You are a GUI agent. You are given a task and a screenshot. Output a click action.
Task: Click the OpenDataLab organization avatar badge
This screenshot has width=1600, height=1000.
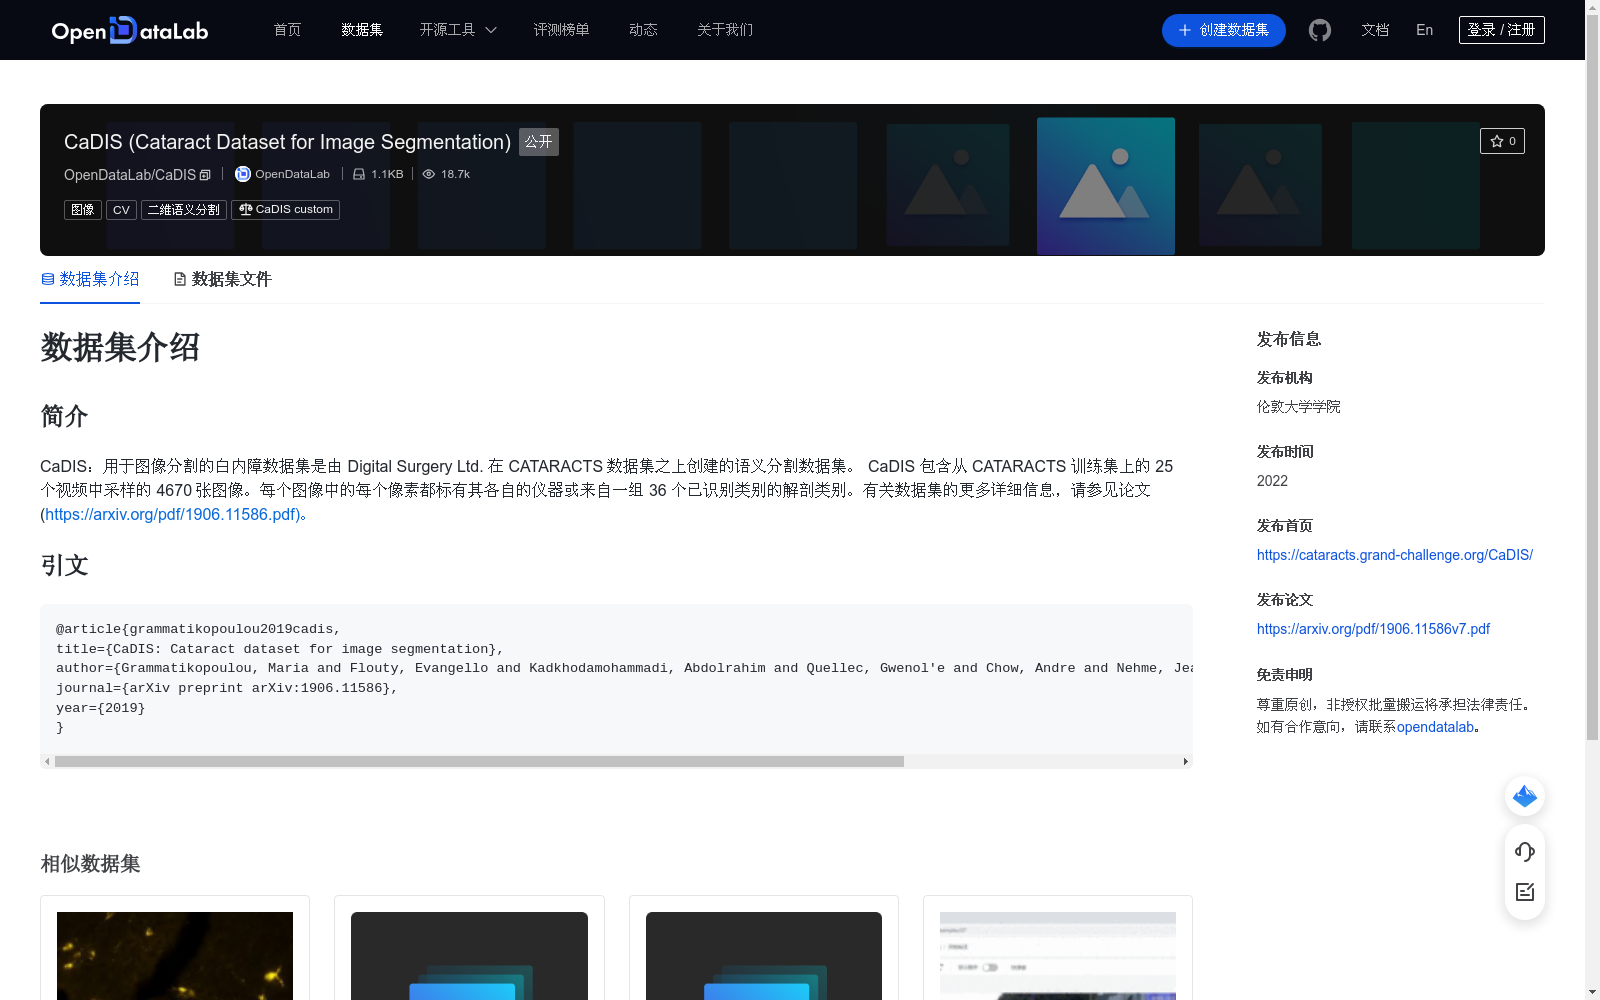tap(242, 174)
